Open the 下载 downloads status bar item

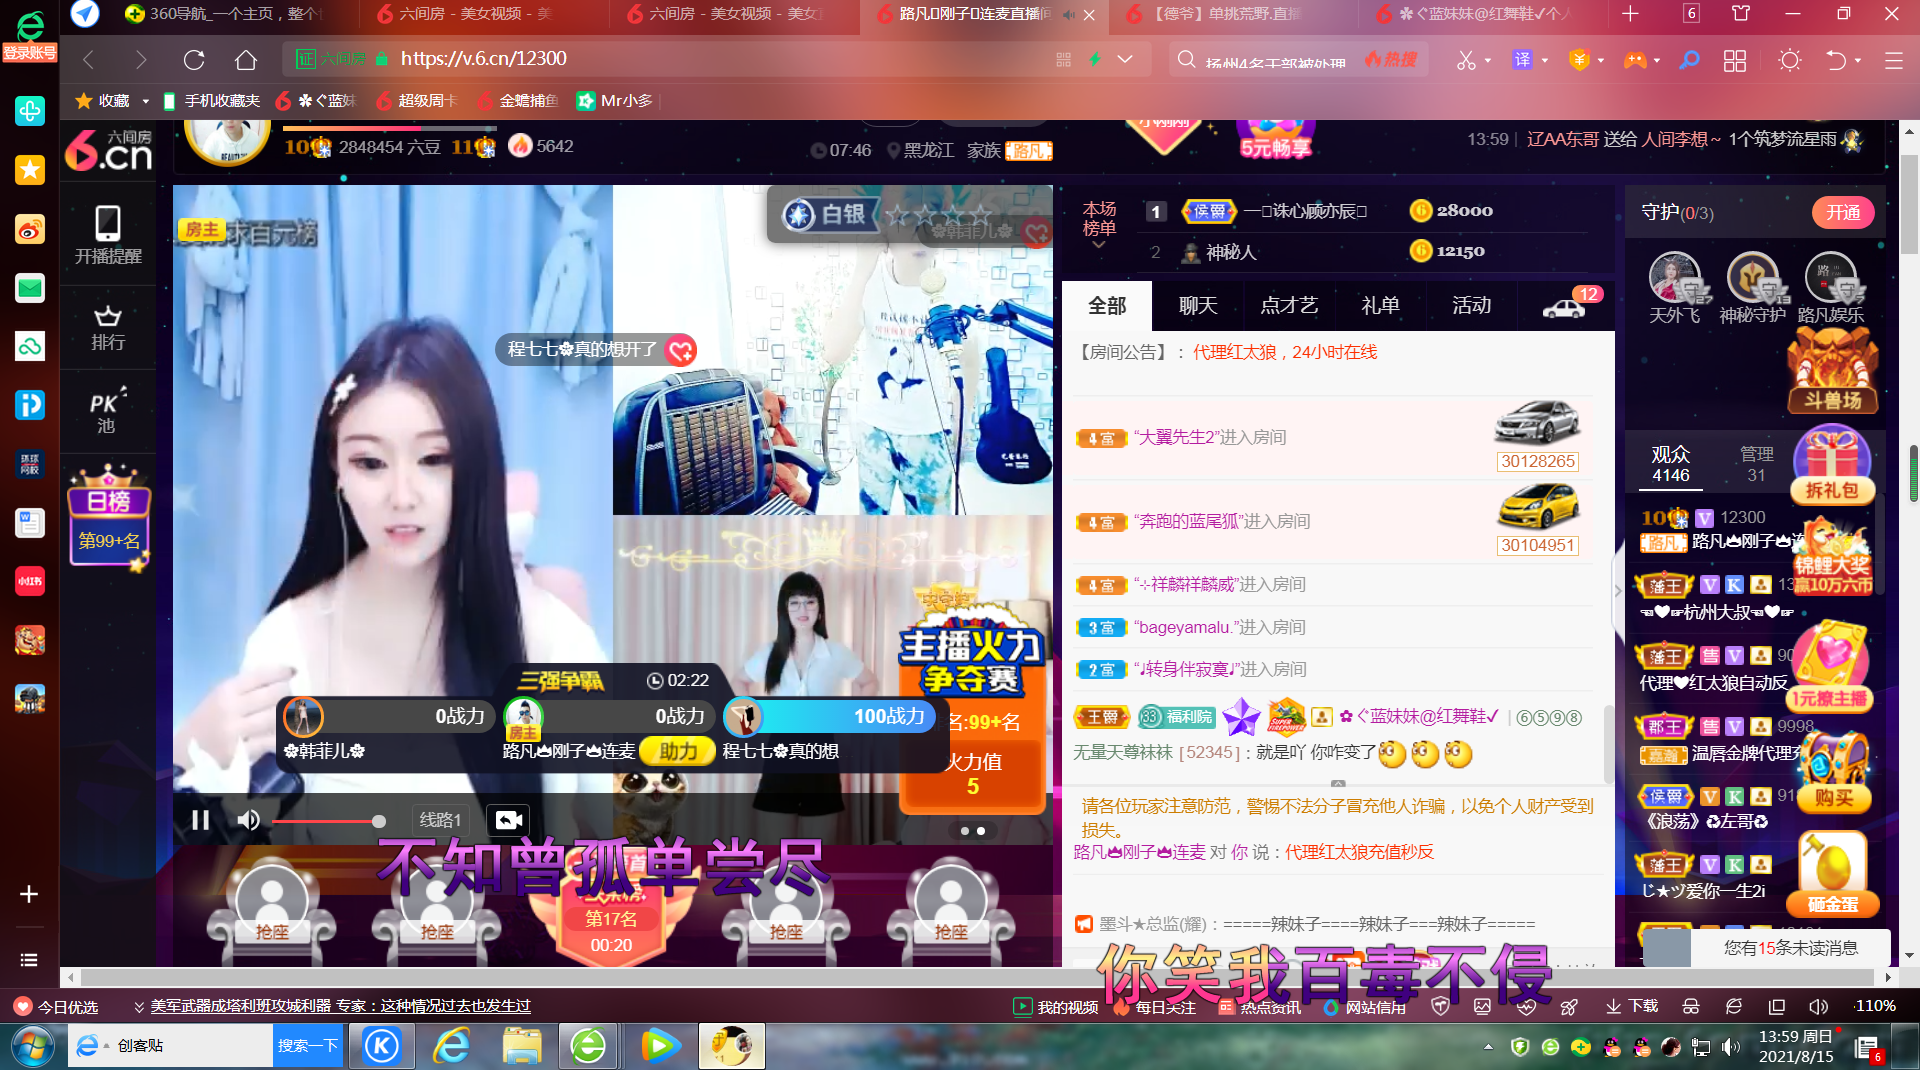pyautogui.click(x=1632, y=1006)
